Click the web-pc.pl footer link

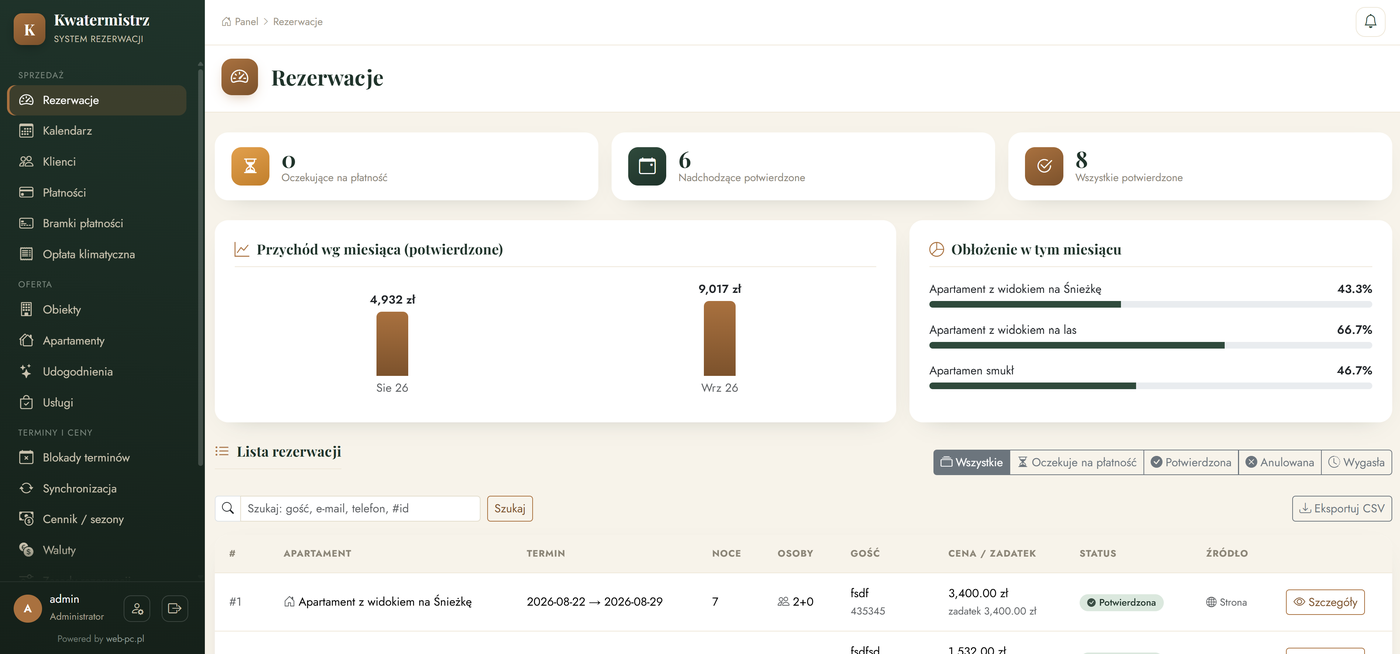[125, 639]
